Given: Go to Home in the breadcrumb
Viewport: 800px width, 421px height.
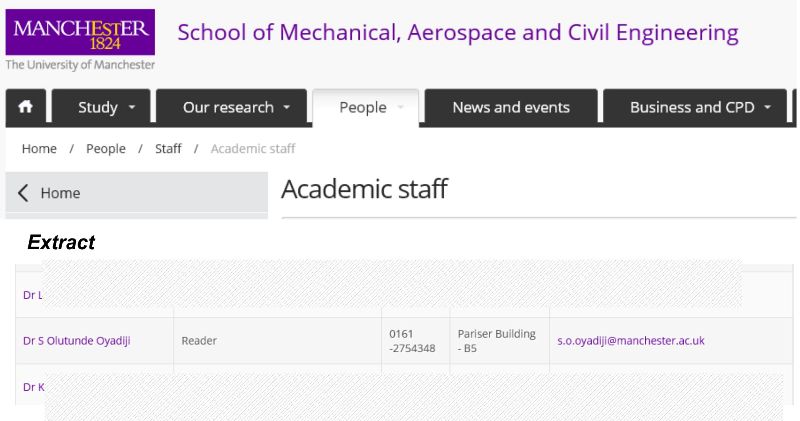Looking at the screenshot, I should [x=39, y=148].
